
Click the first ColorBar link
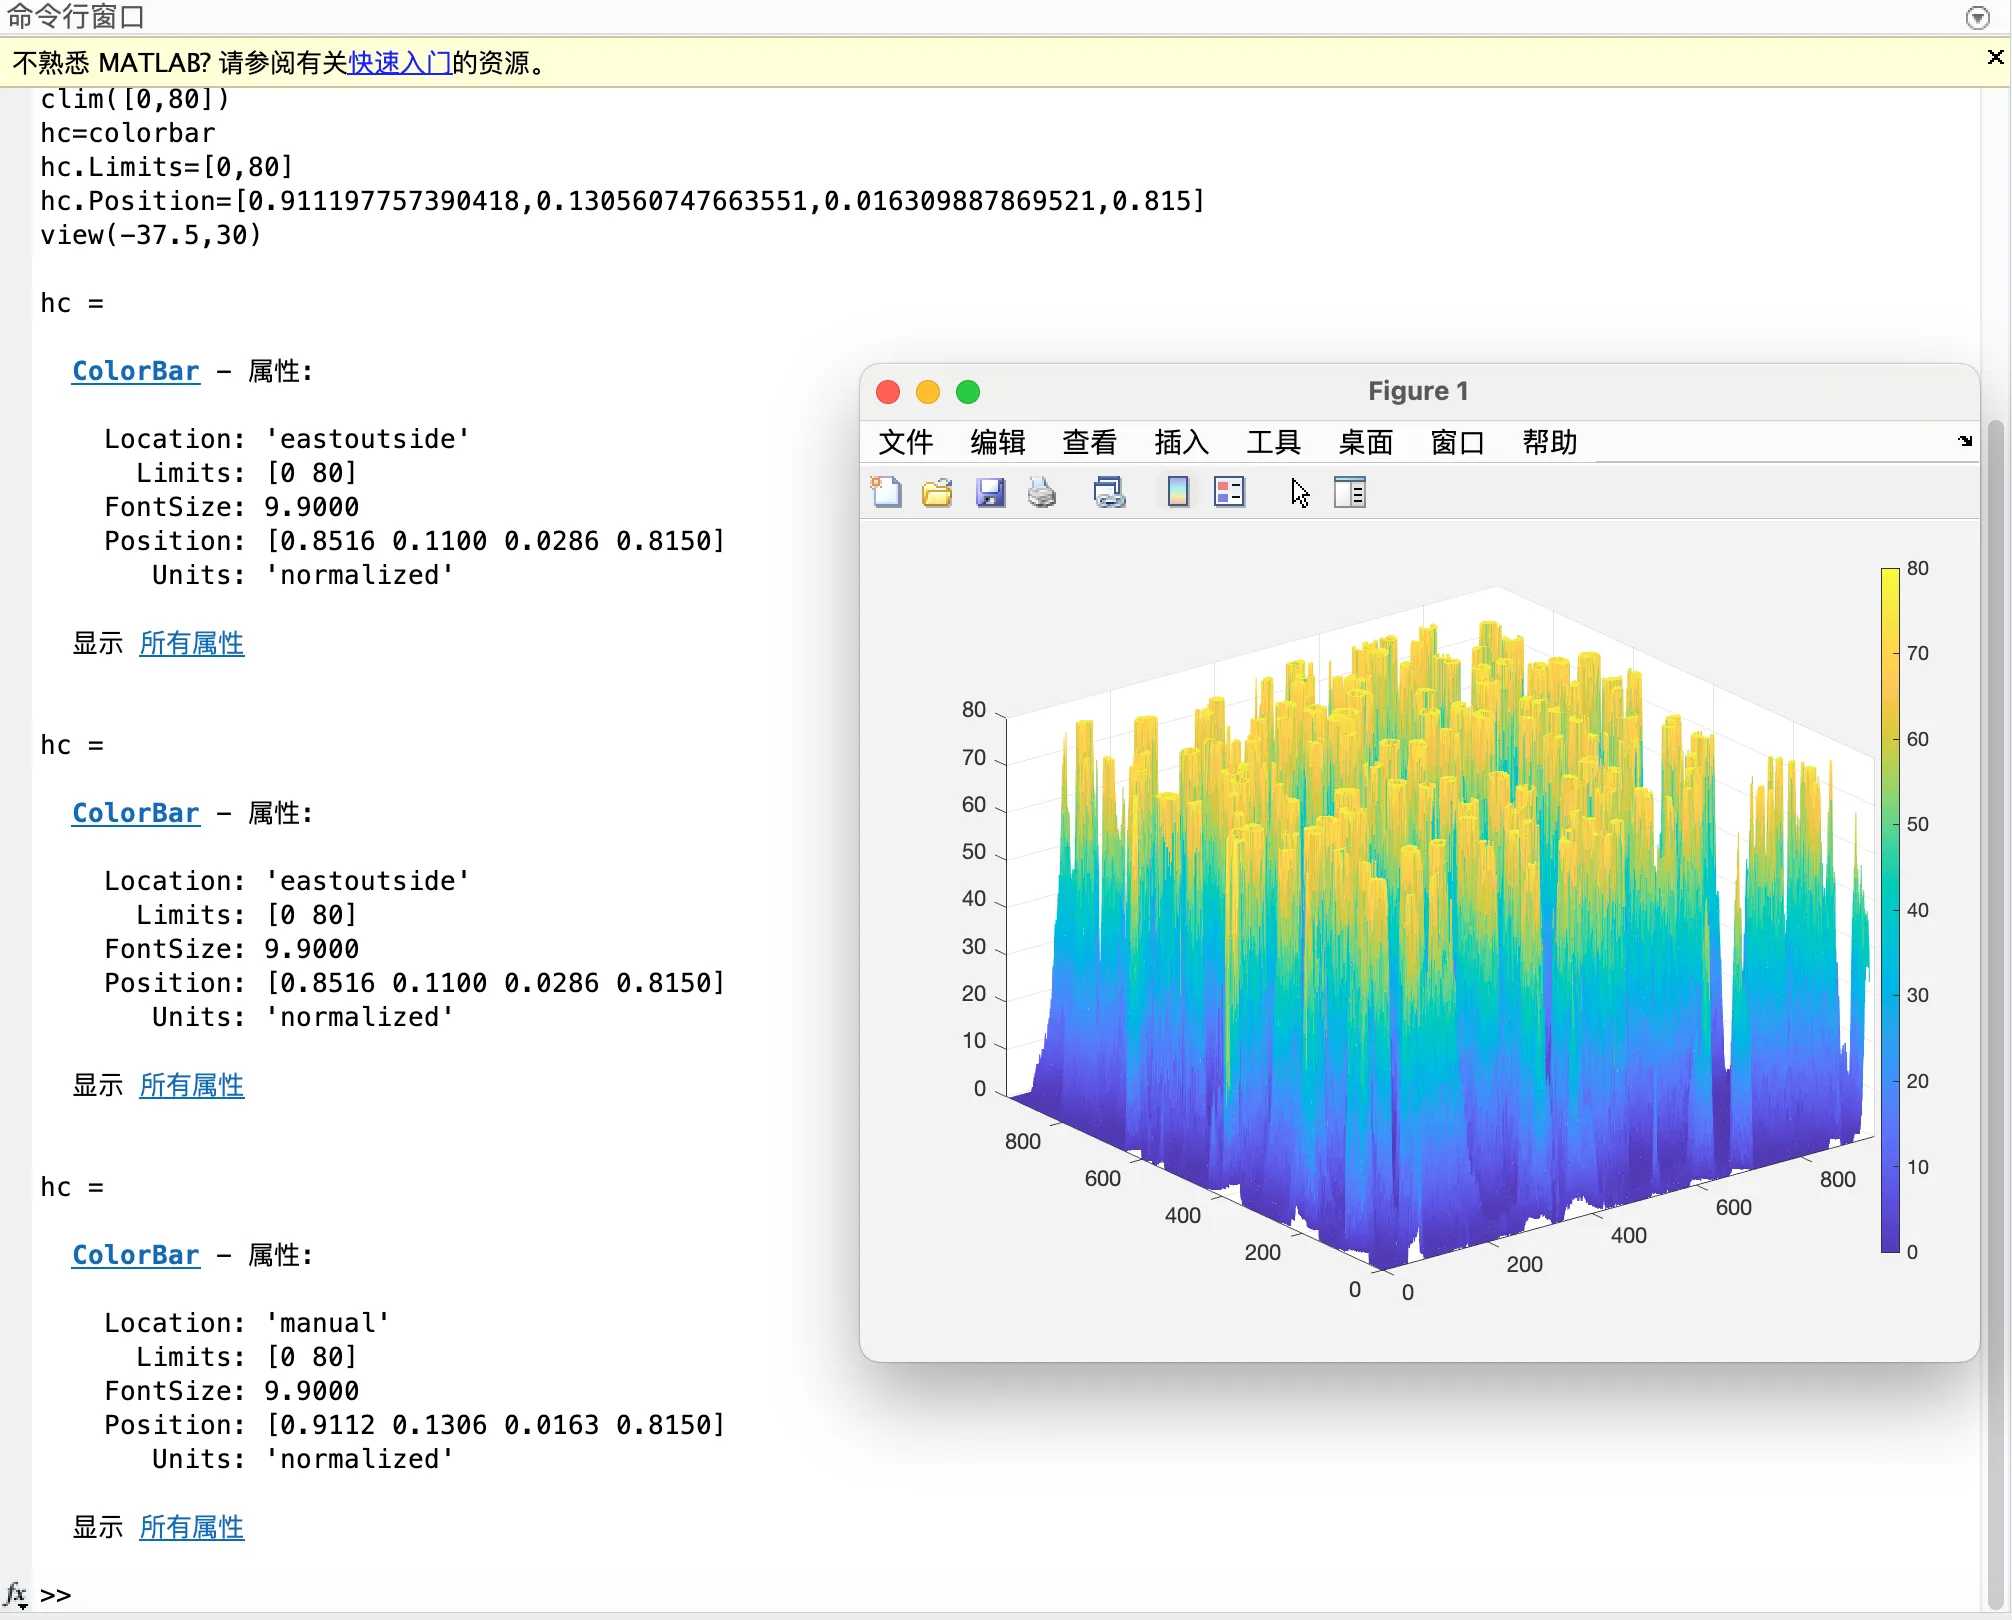pyautogui.click(x=136, y=371)
